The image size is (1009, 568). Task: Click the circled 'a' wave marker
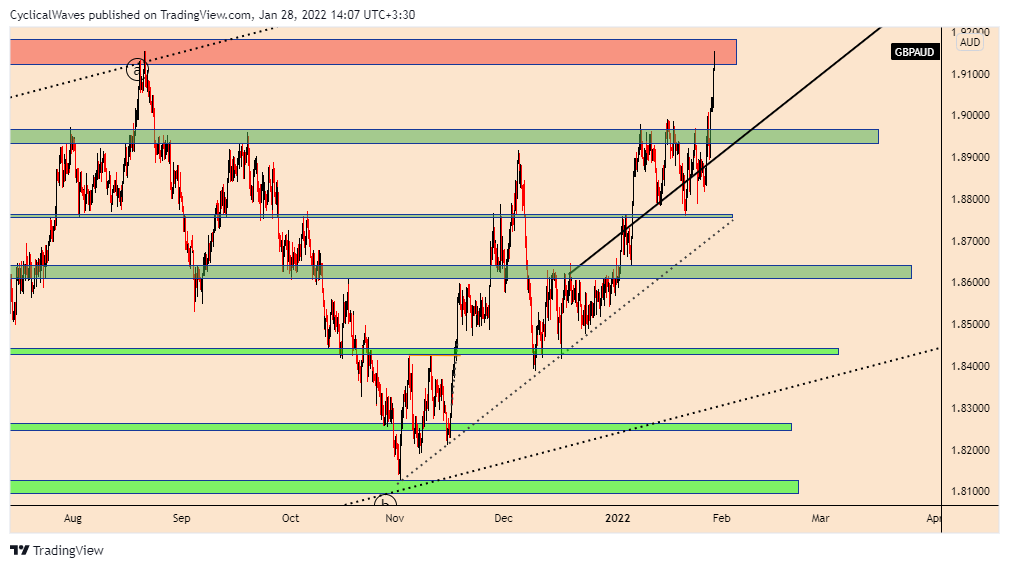[136, 69]
